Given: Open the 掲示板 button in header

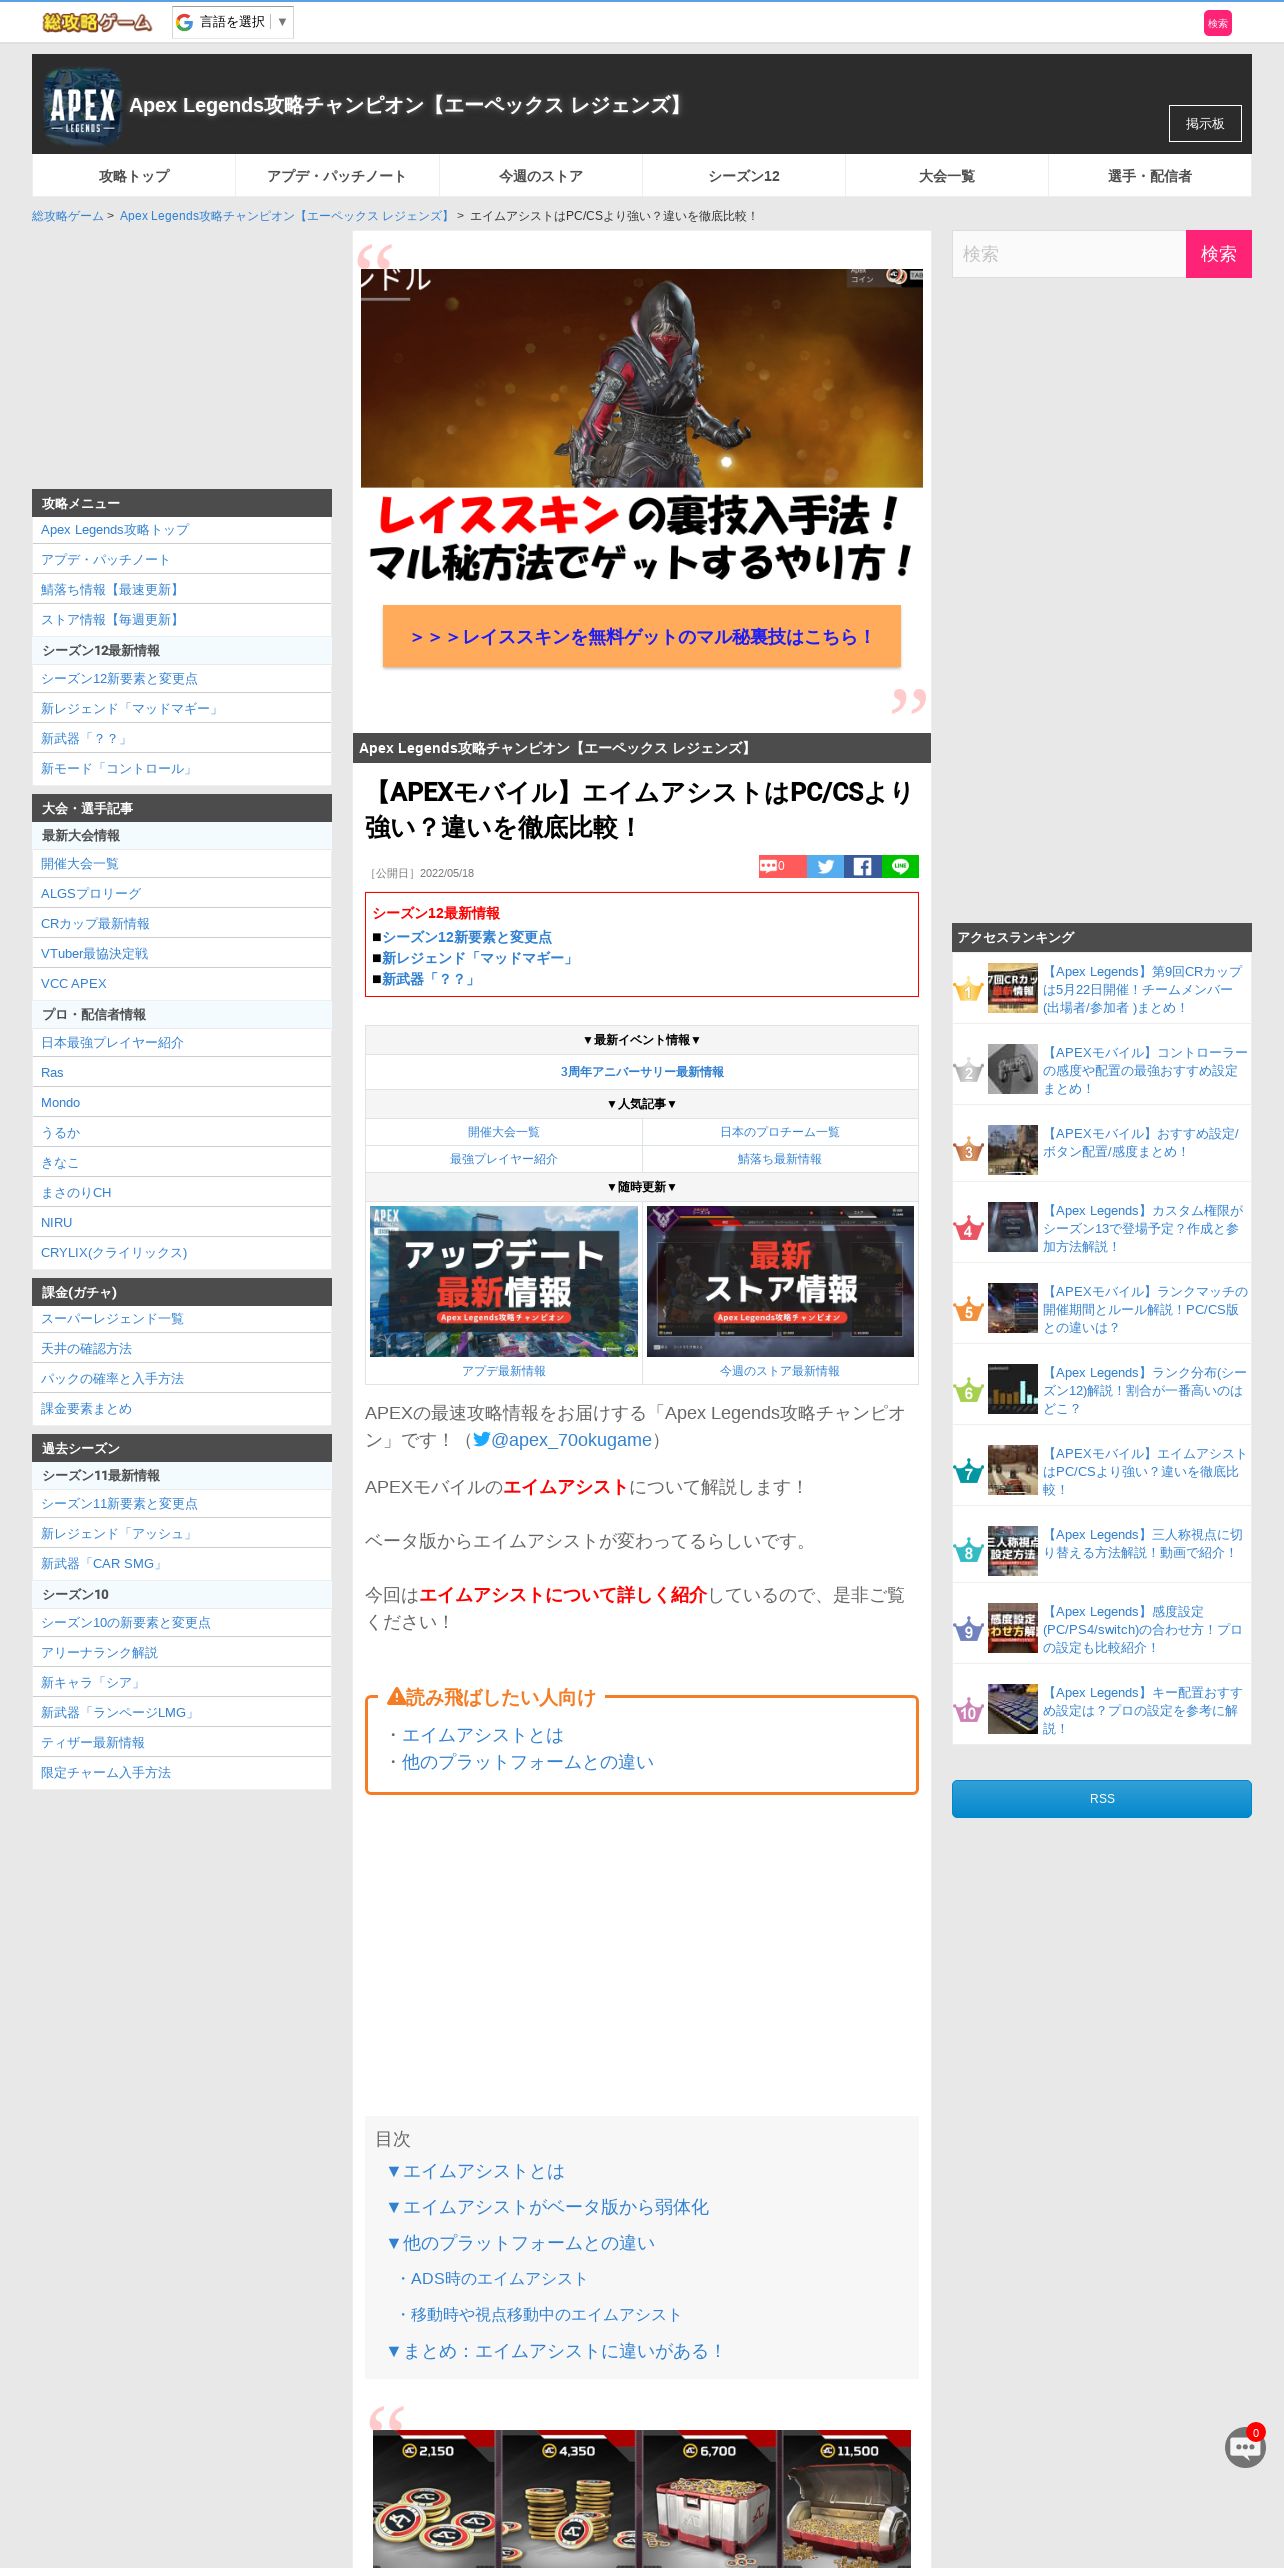Looking at the screenshot, I should tap(1205, 123).
